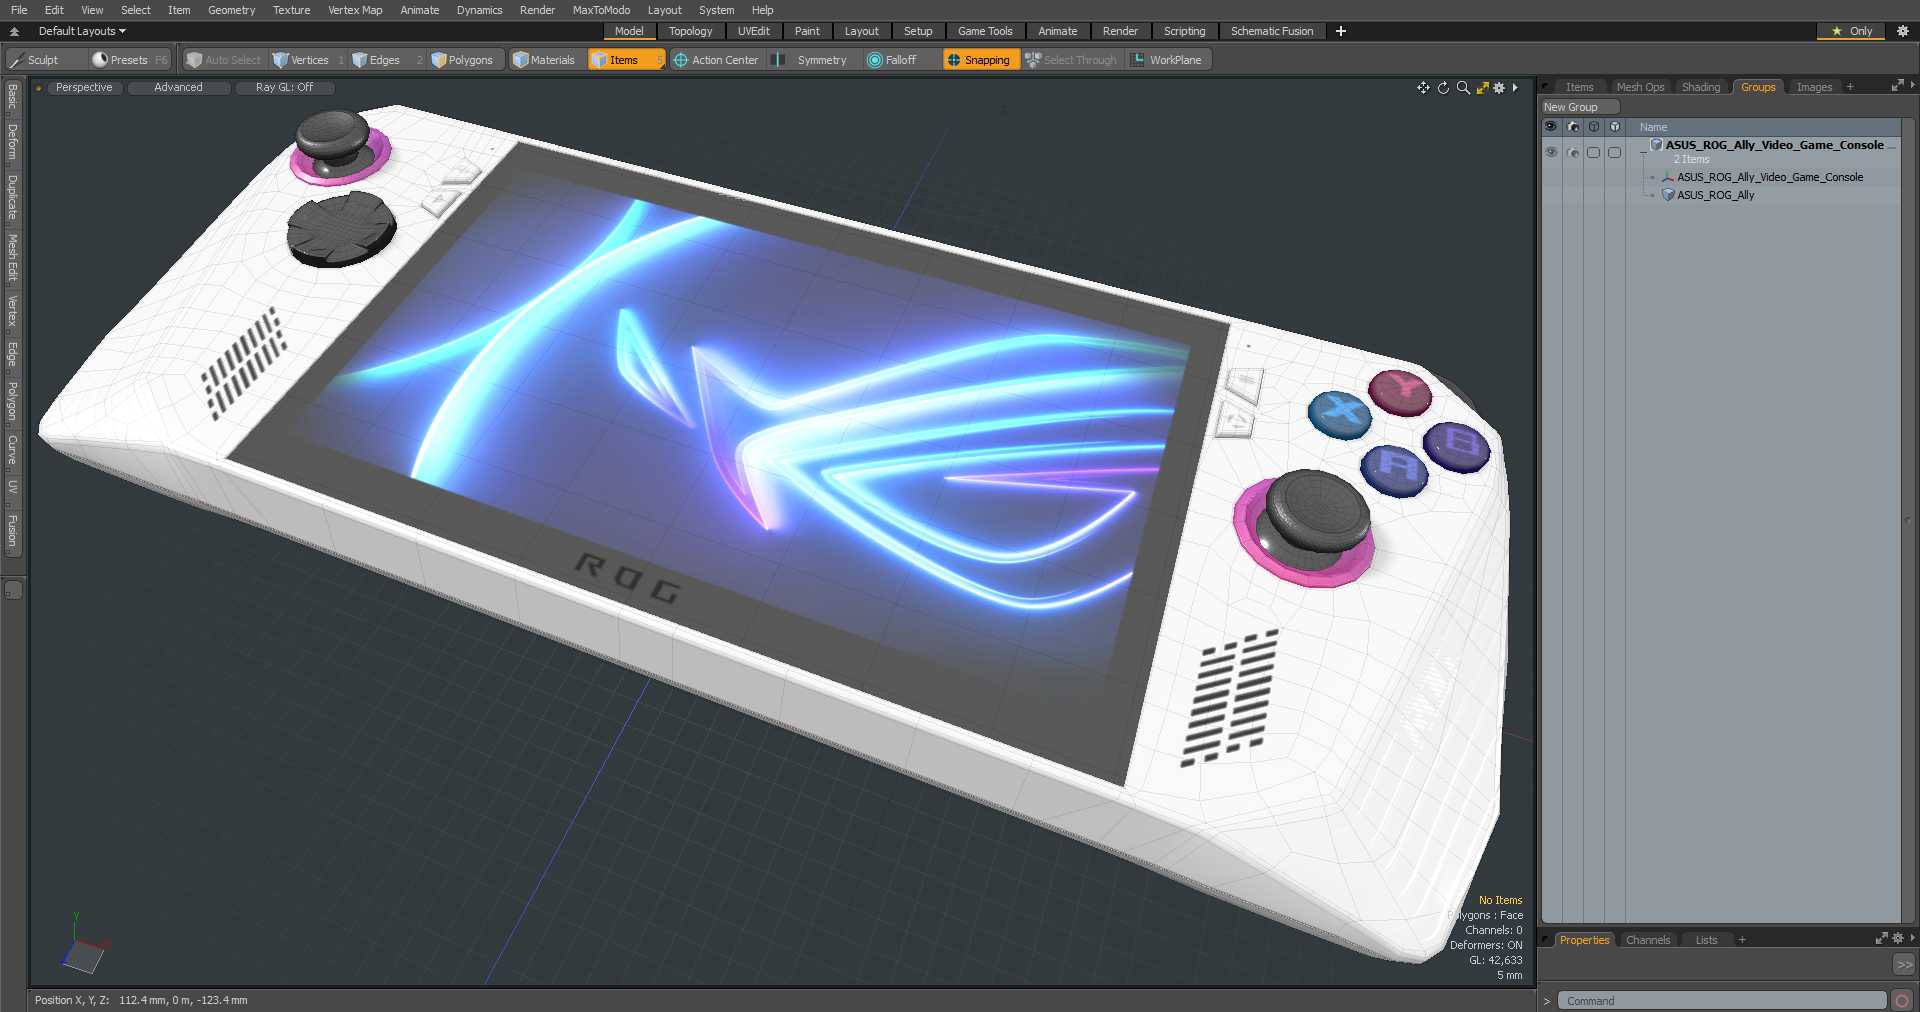The image size is (1920, 1012).
Task: Expand the Properties panel with the arrows icon
Action: (1881, 939)
